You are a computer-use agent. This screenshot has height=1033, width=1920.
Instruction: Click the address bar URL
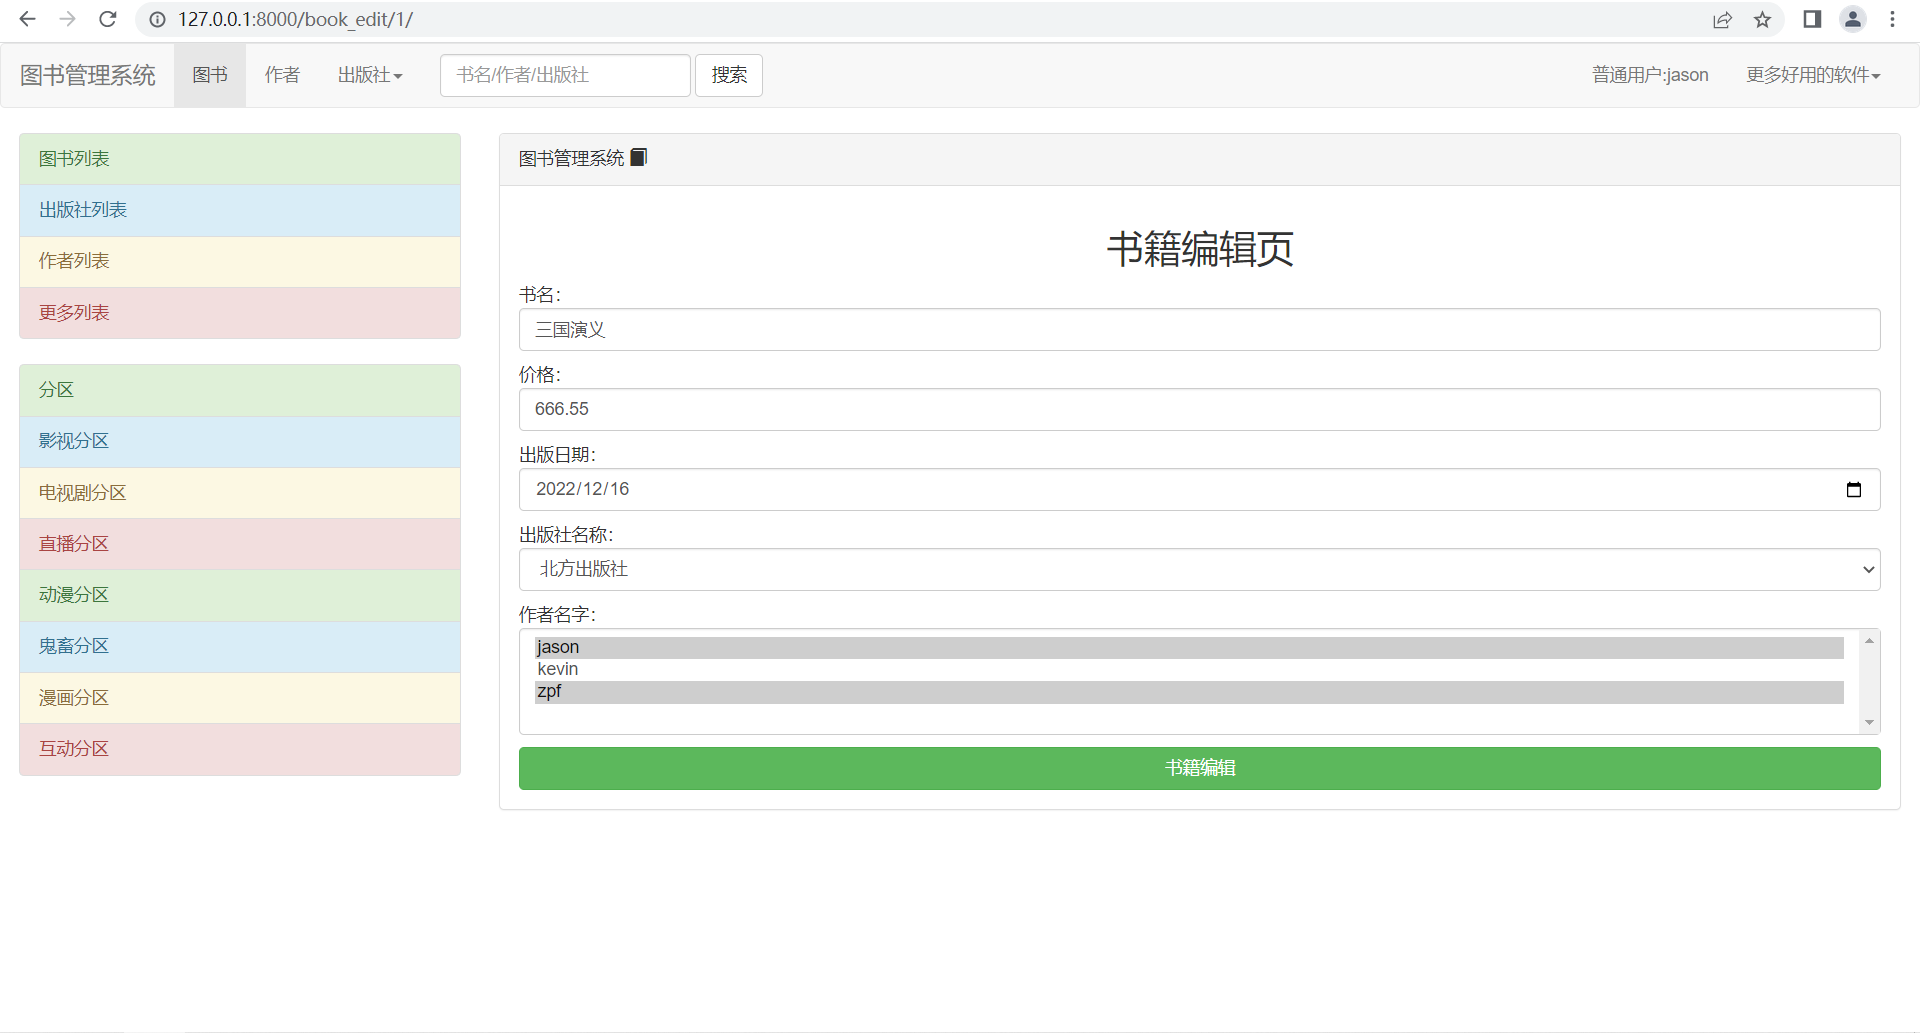pos(296,19)
